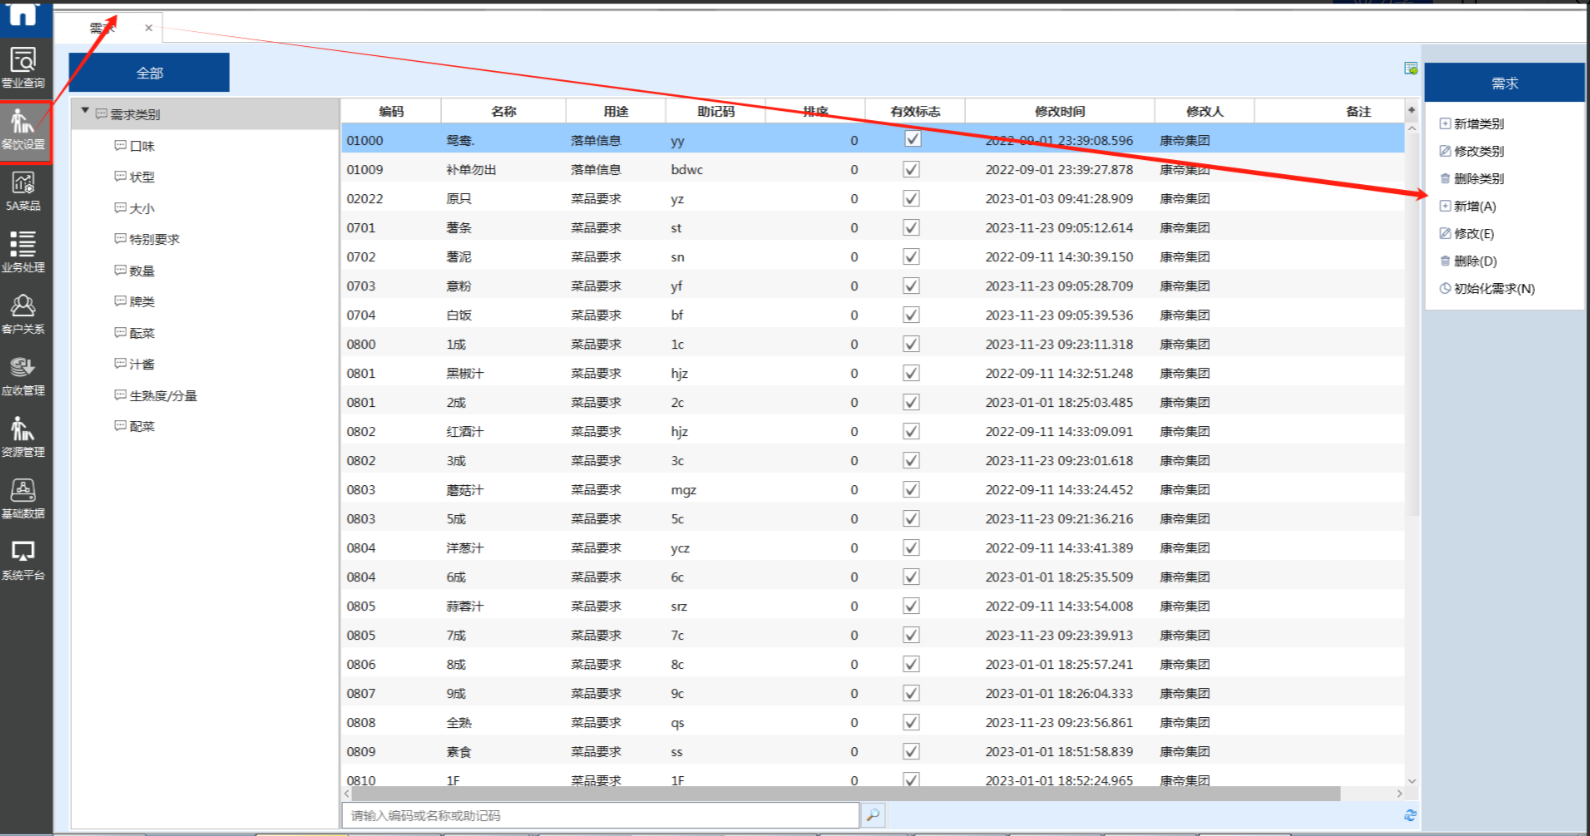
Task: Open 业务处理 sidebar module
Action: tap(23, 251)
